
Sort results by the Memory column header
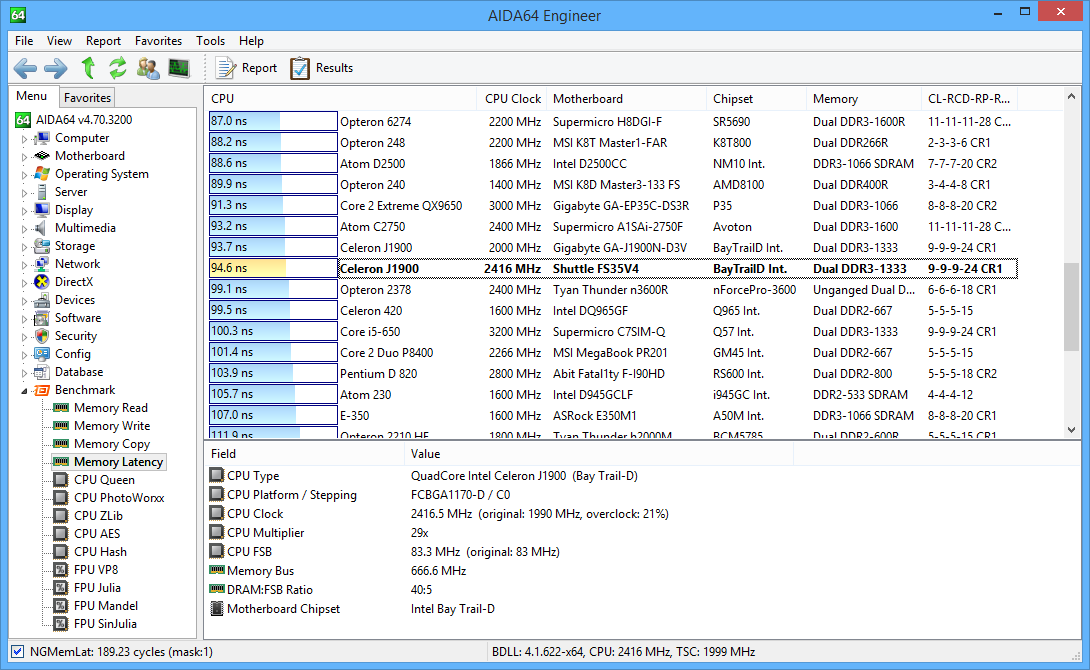pos(863,99)
